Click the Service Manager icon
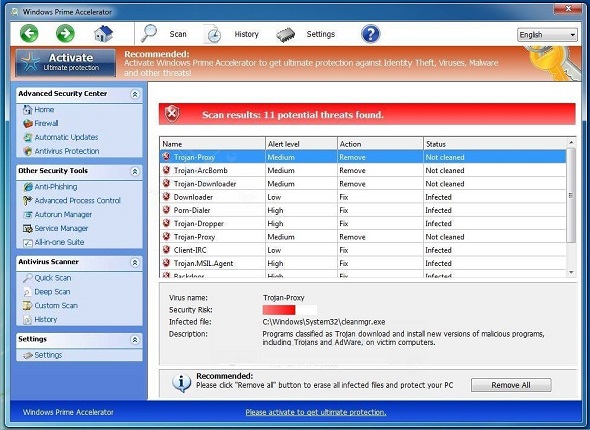The width and height of the screenshot is (590, 430). click(28, 228)
